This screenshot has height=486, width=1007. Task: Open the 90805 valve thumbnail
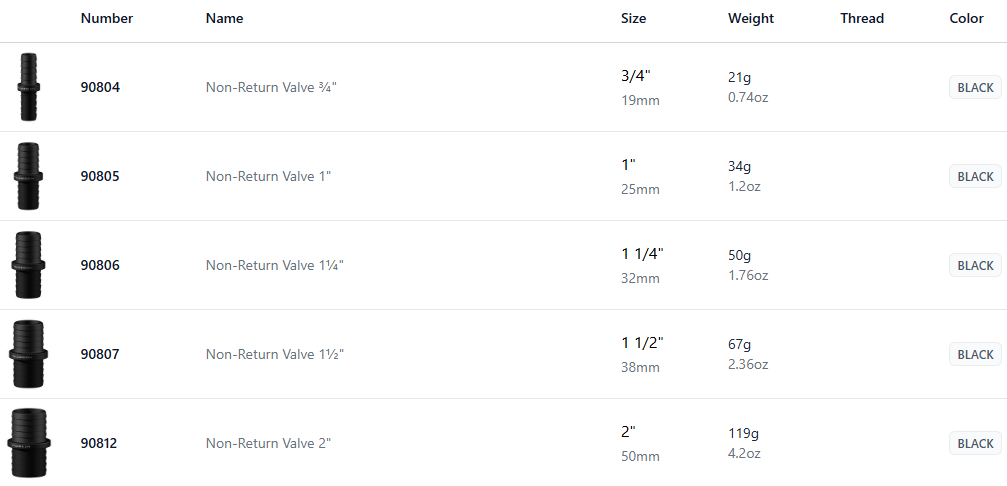tap(28, 176)
